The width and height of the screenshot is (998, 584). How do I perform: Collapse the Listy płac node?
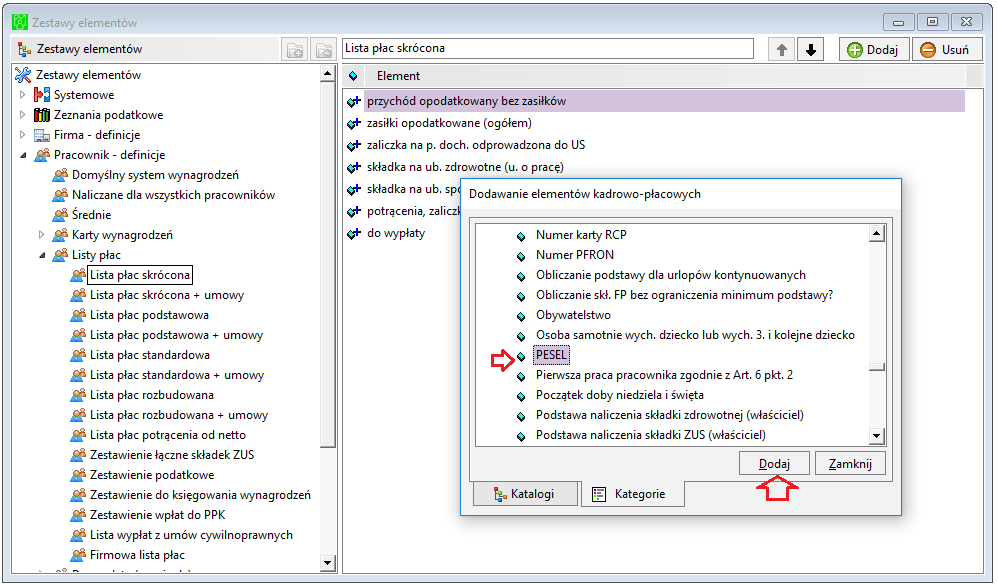pos(42,255)
